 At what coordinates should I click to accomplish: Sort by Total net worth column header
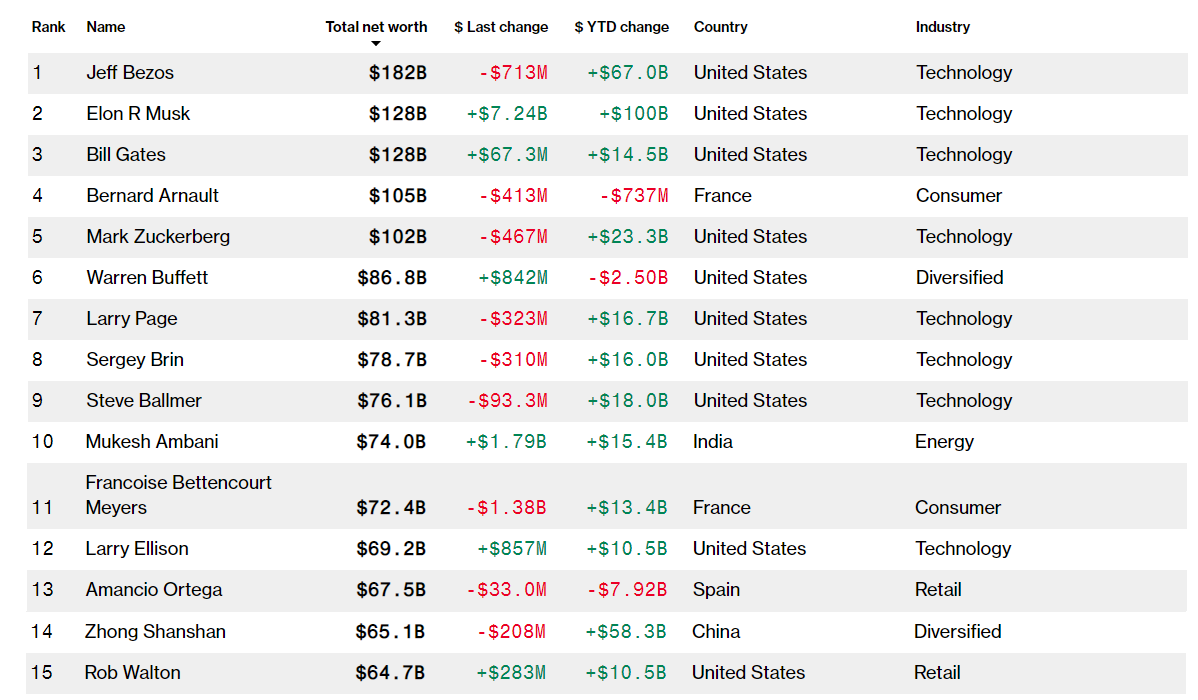(376, 27)
